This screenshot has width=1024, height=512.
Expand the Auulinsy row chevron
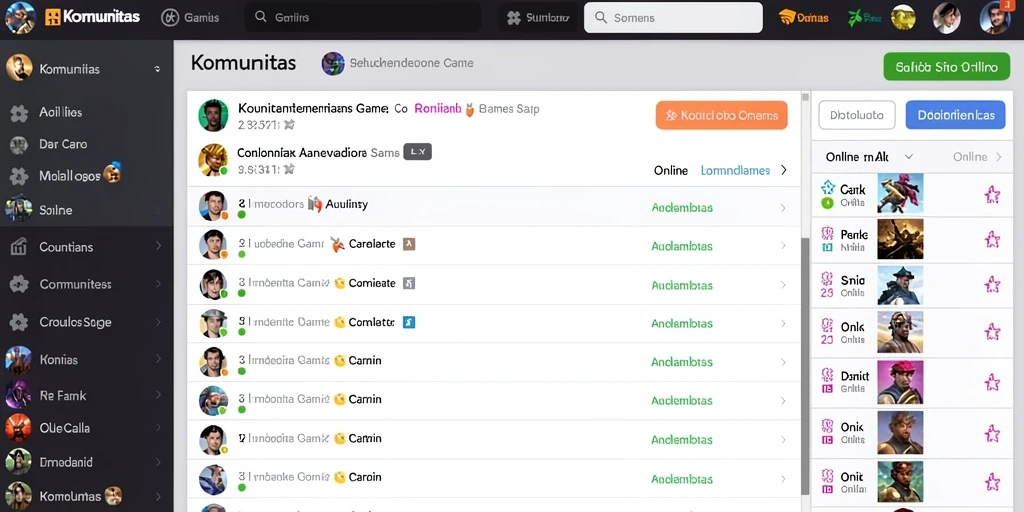click(783, 208)
